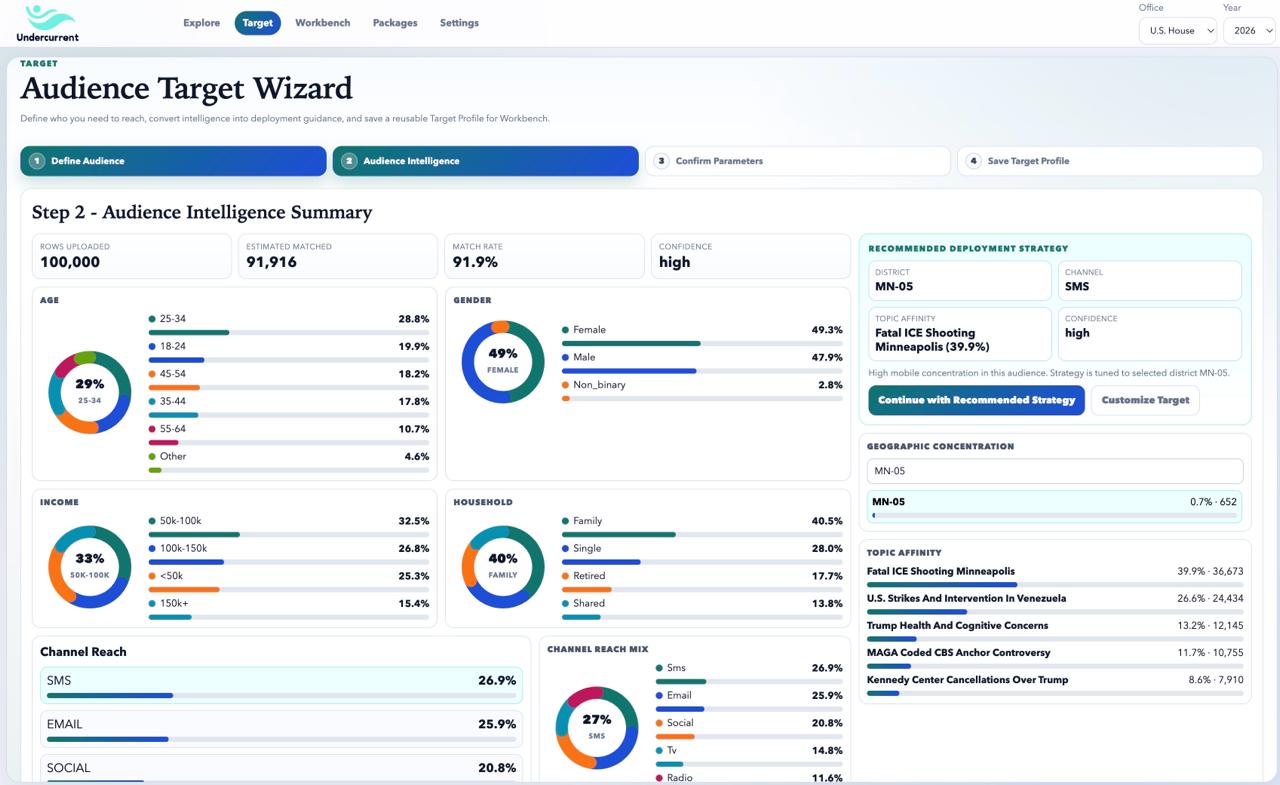Image resolution: width=1280 pixels, height=785 pixels.
Task: Click the Email legend dot in Channel Reach Mix
Action: 657,695
